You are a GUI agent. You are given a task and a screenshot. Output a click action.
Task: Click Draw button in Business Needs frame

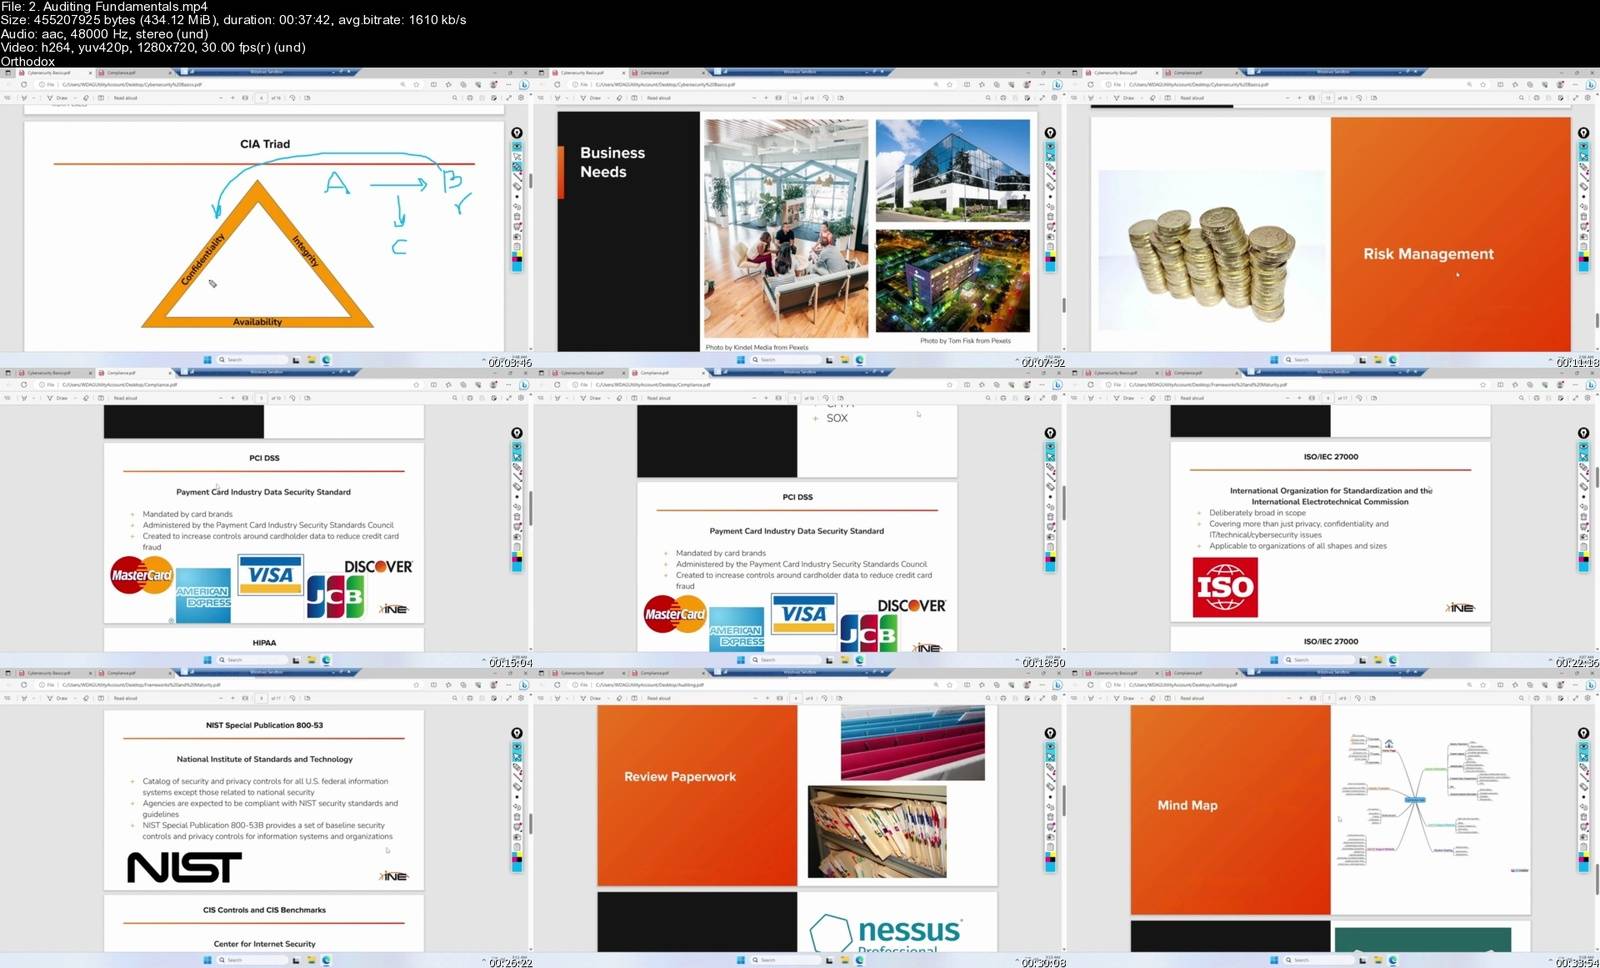tap(591, 98)
